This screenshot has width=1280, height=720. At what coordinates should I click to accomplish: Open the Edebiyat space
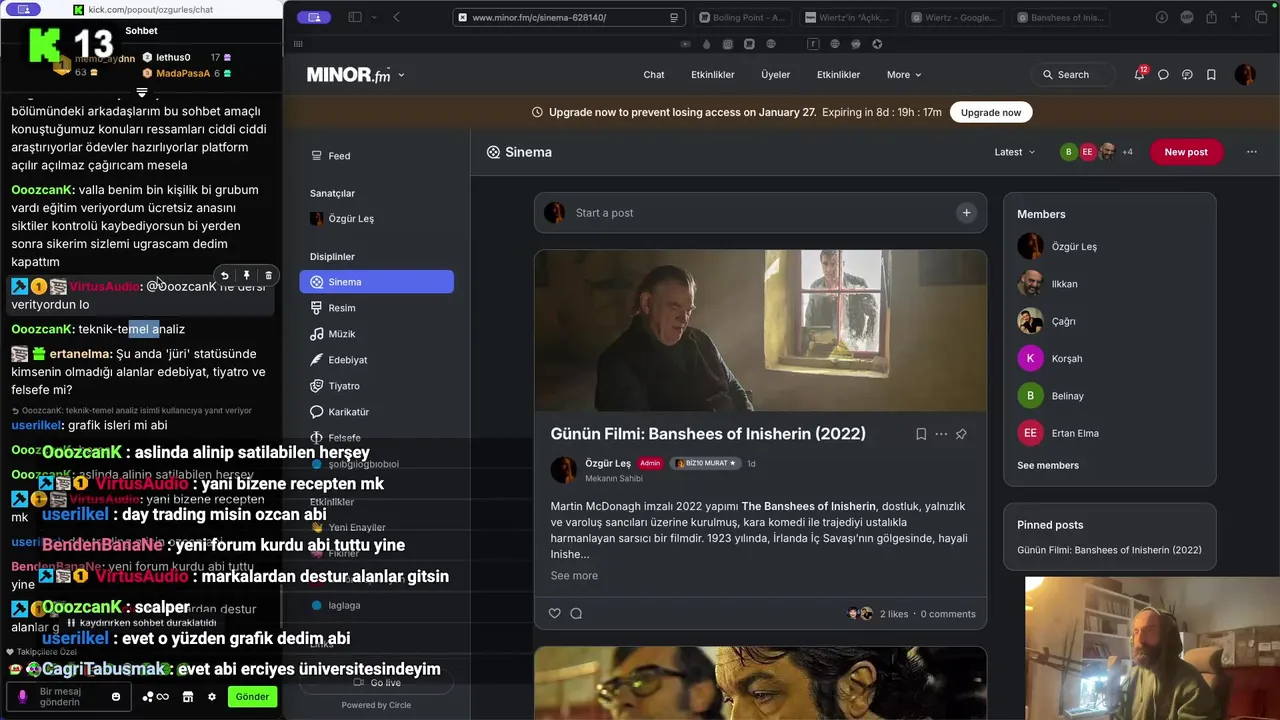[376, 360]
